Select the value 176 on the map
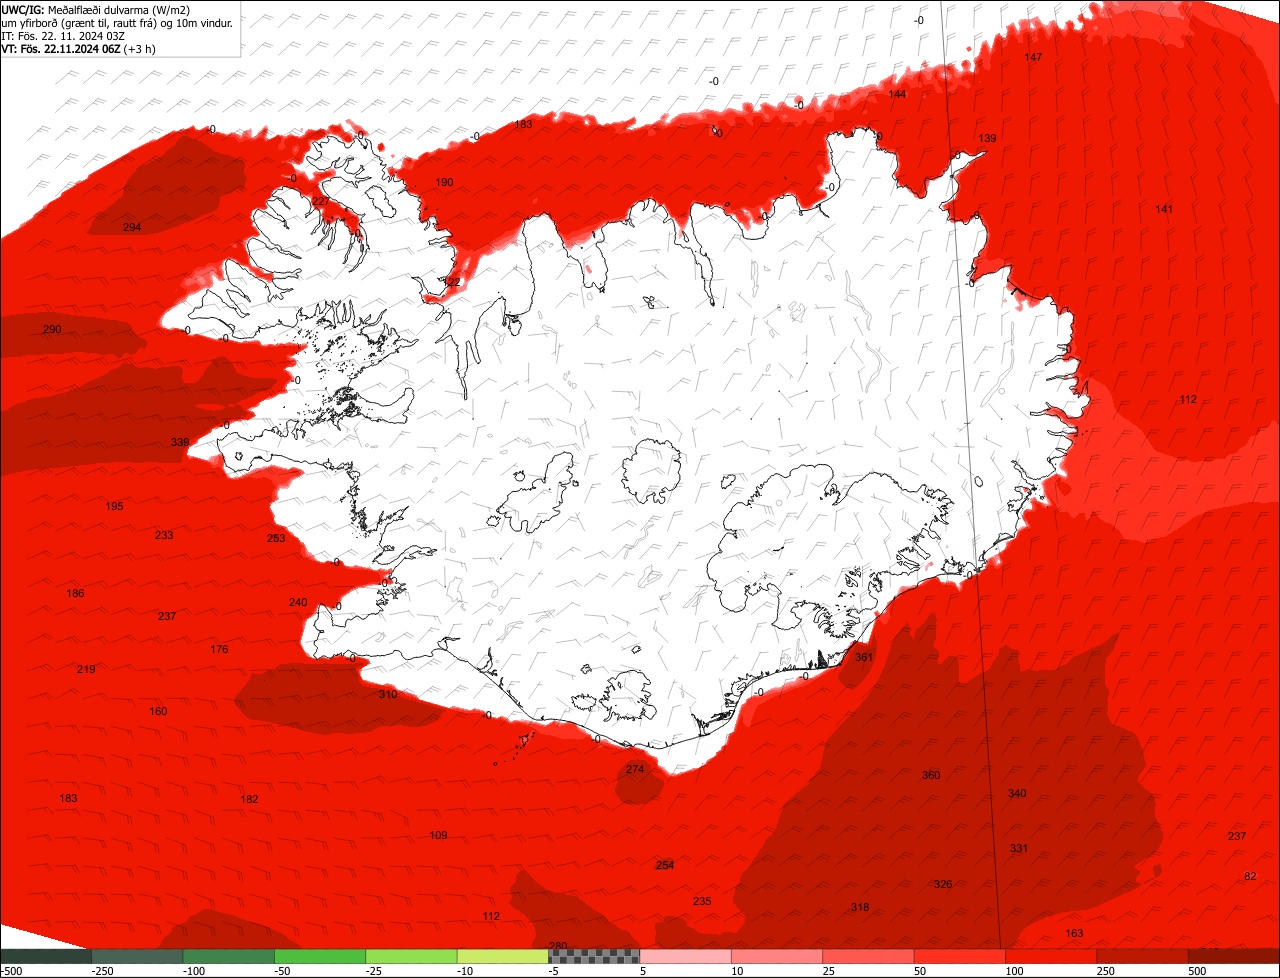The height and width of the screenshot is (978, 1280). pyautogui.click(x=219, y=649)
